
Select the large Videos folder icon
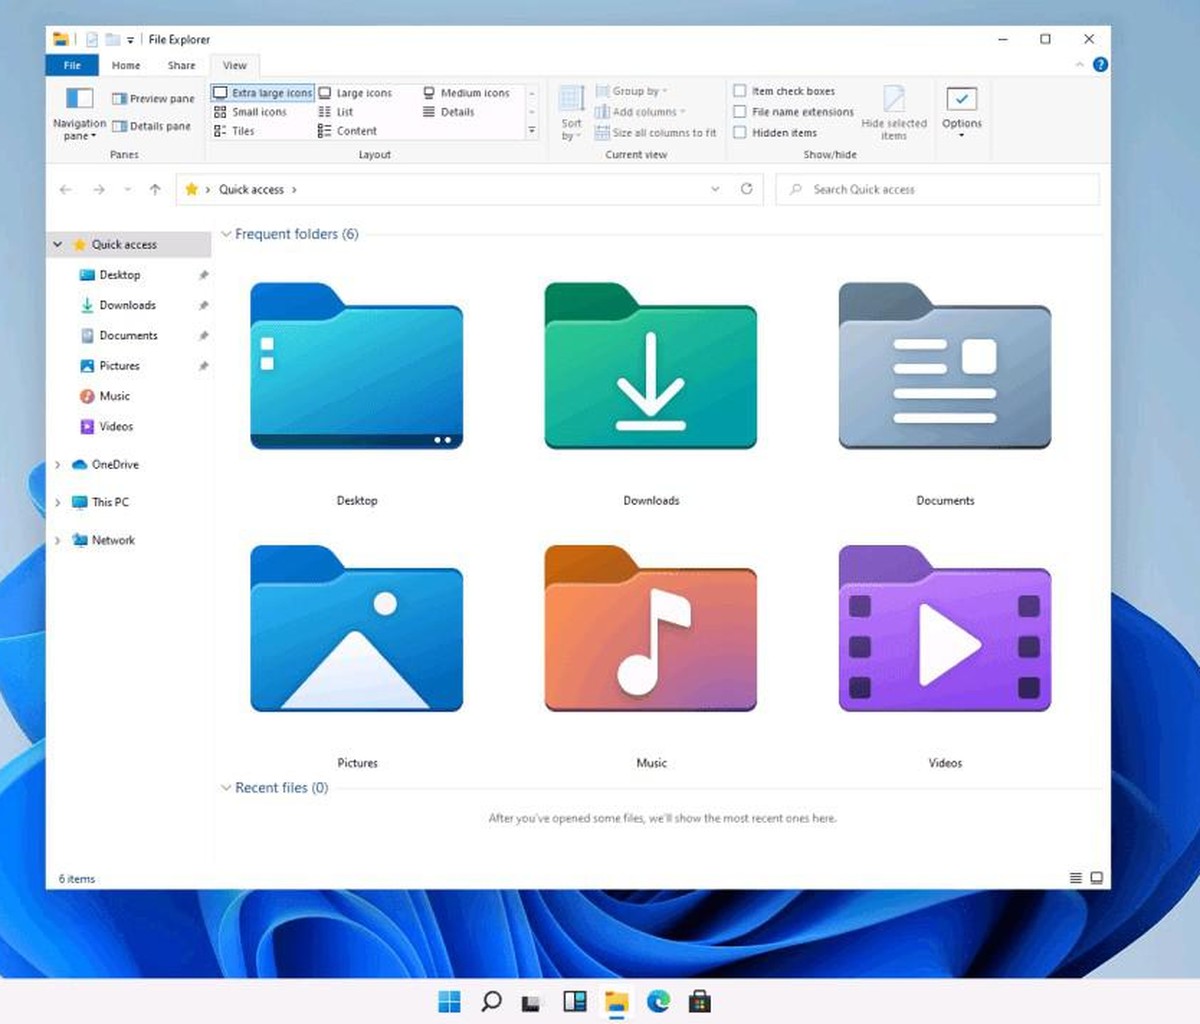(x=945, y=628)
